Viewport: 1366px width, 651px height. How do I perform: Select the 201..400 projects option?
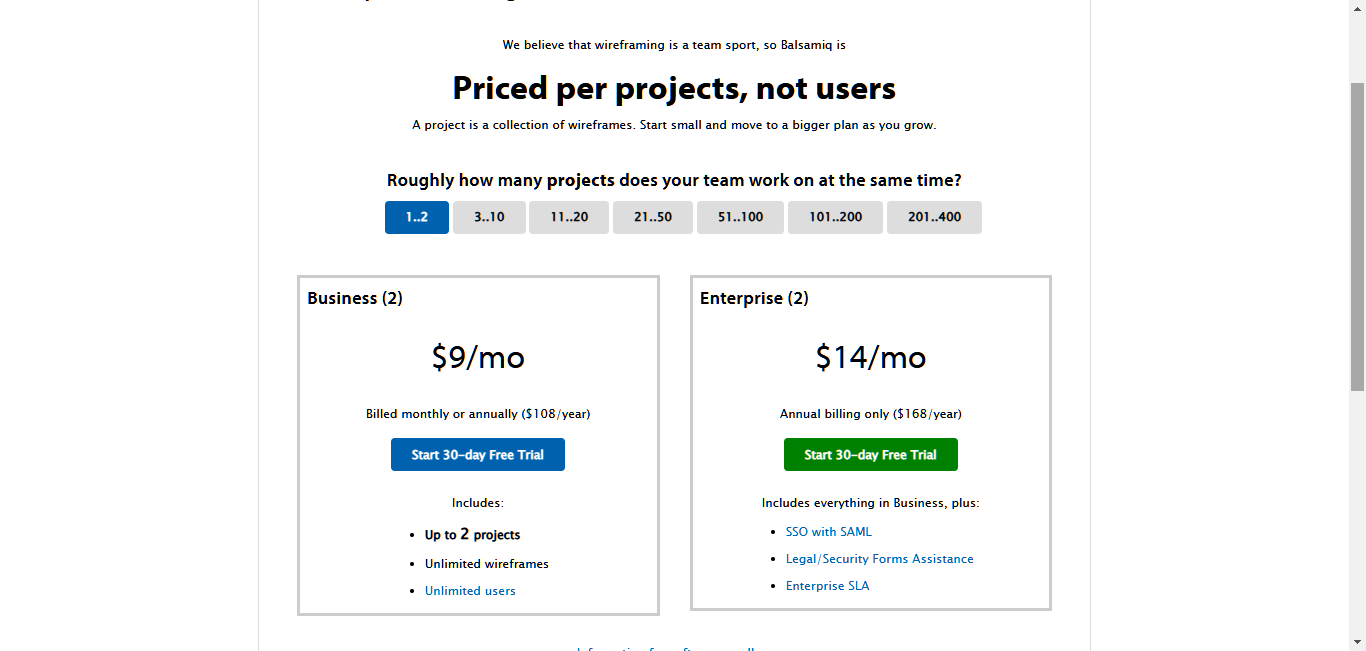point(934,218)
